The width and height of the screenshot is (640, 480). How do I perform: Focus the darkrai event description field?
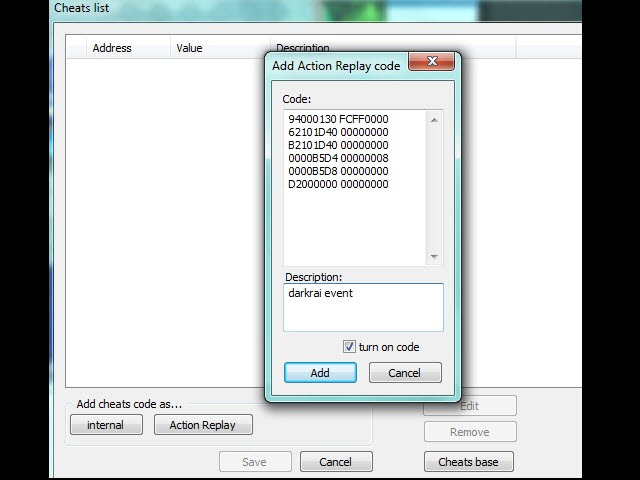click(x=363, y=307)
